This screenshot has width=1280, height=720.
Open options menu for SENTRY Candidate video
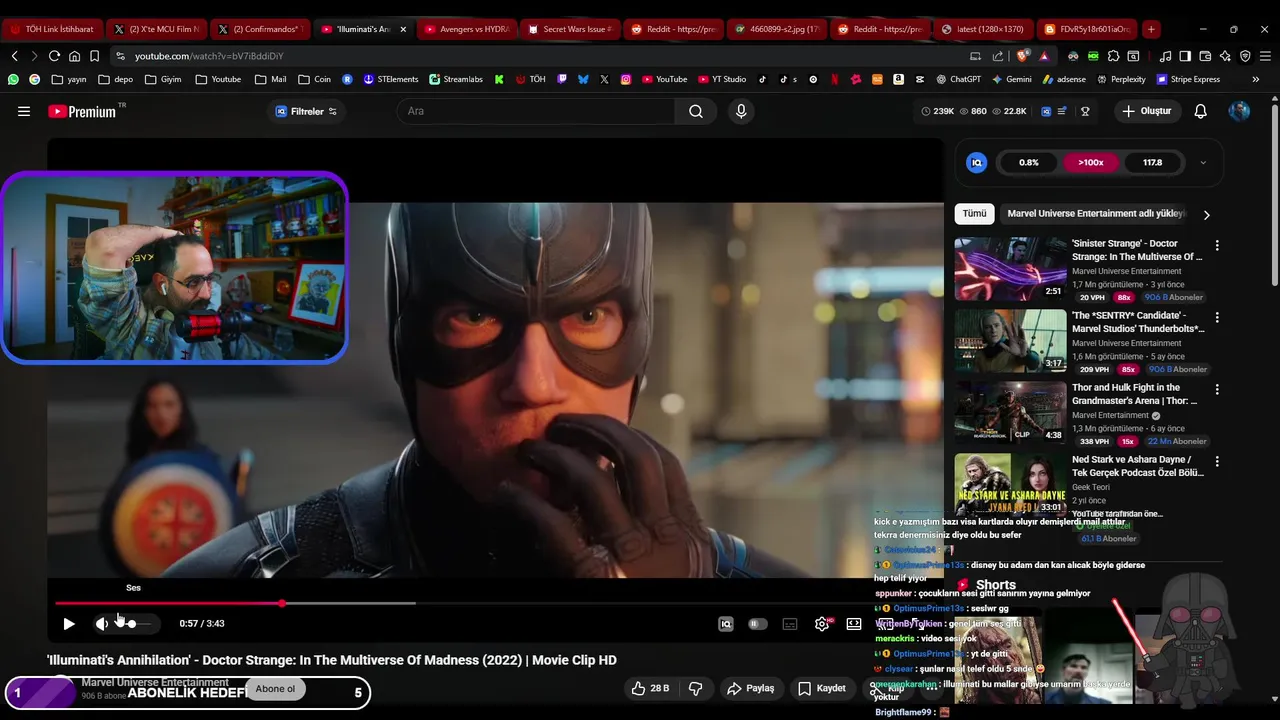(x=1217, y=317)
